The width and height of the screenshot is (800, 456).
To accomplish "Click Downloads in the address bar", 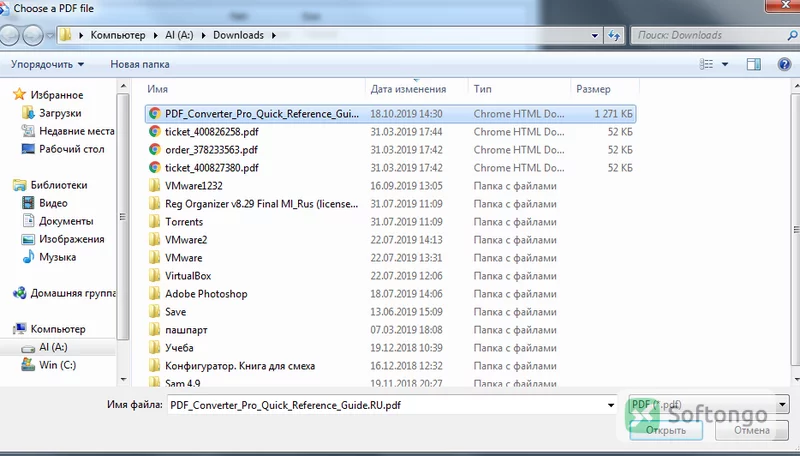I will click(238, 35).
